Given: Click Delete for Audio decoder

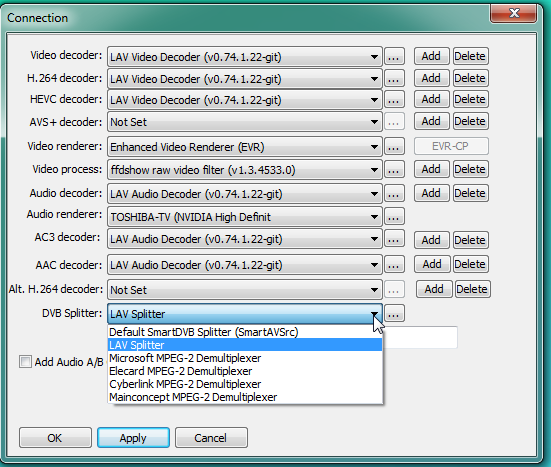Looking at the screenshot, I should coord(471,193).
